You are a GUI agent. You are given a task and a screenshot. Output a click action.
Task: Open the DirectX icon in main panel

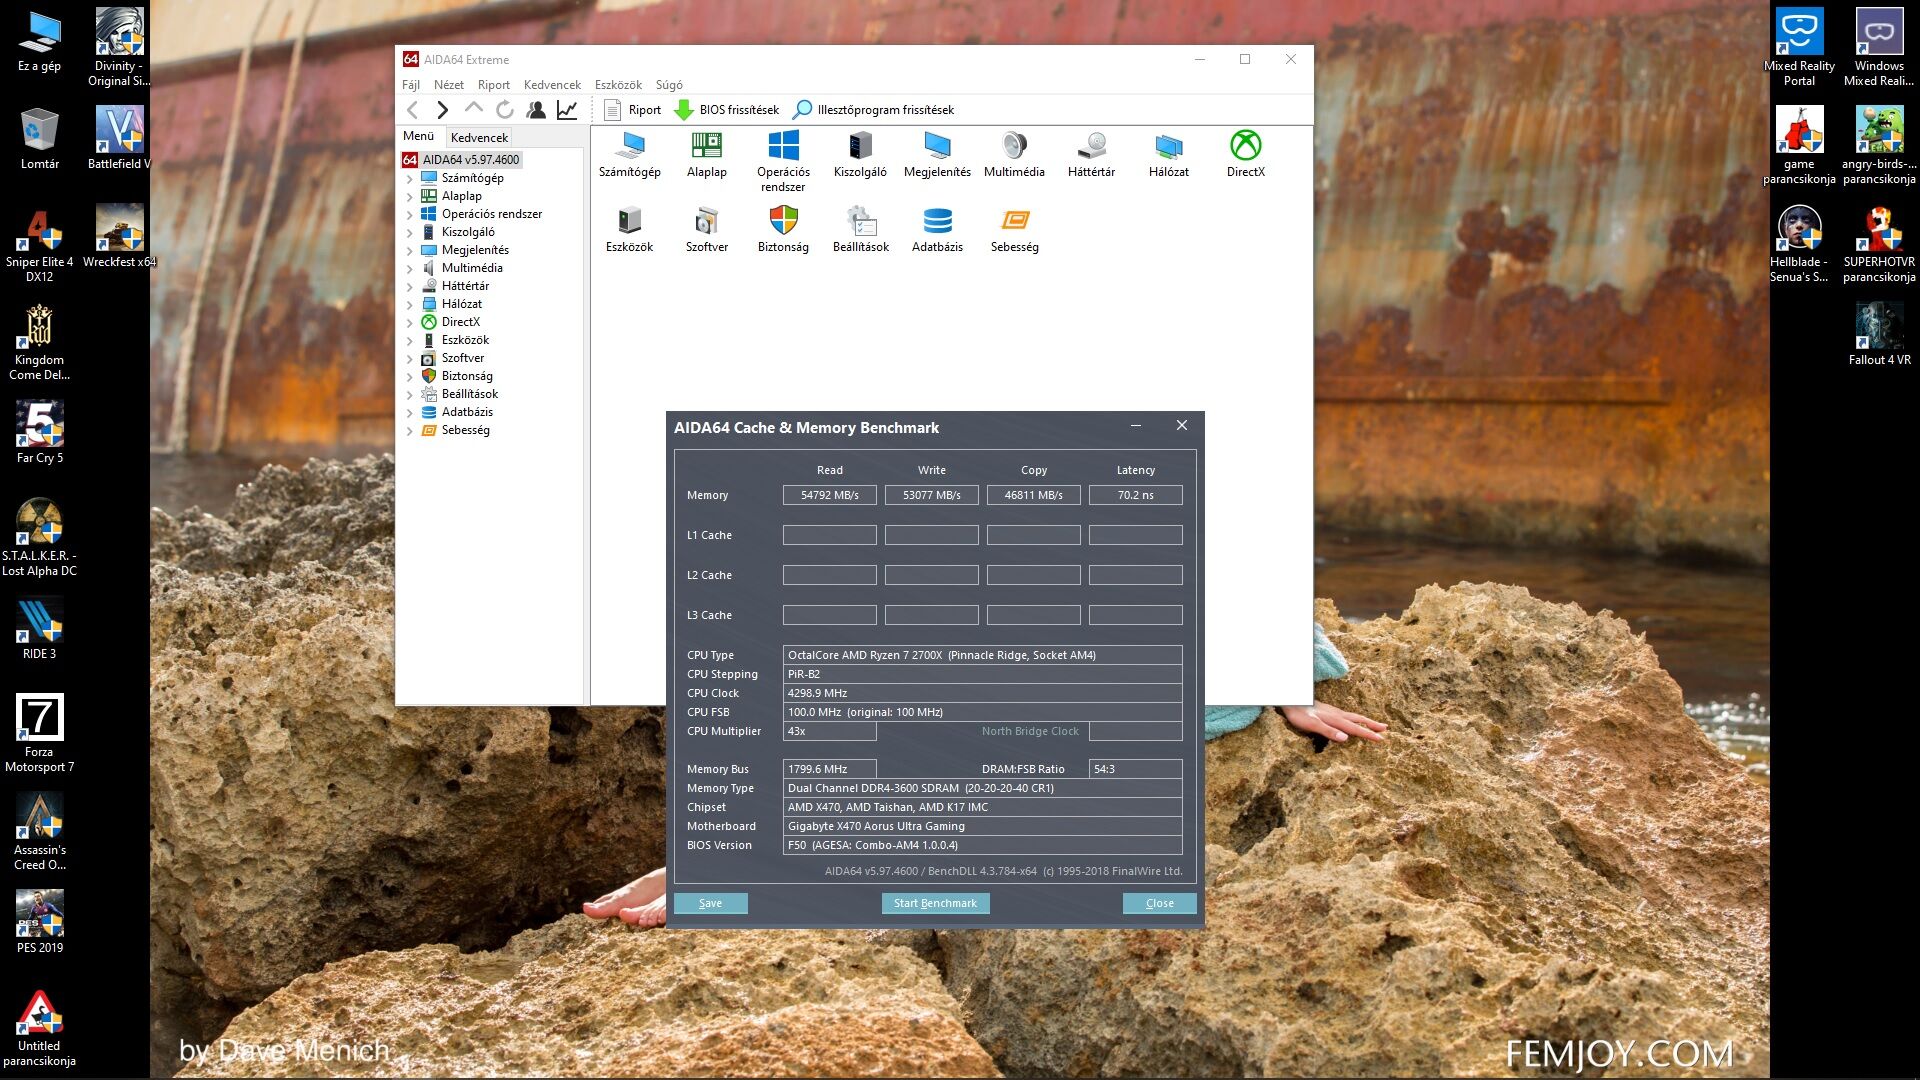point(1245,155)
